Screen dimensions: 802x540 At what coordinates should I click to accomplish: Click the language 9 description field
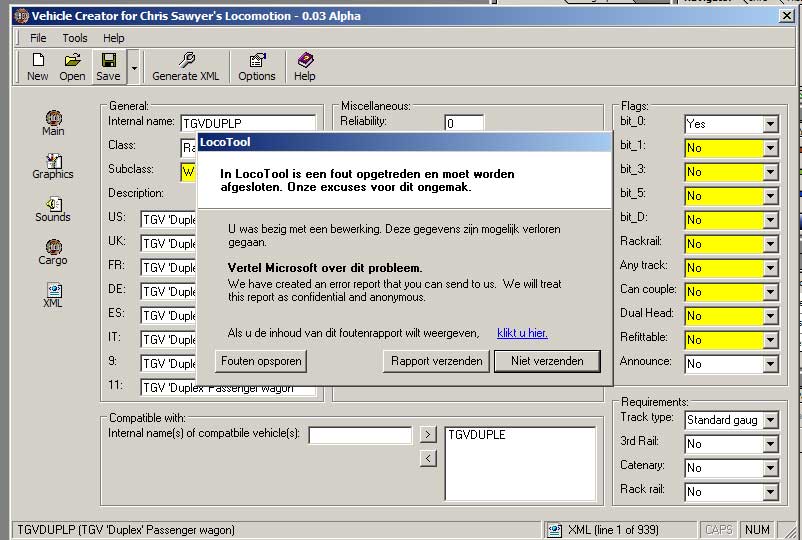pyautogui.click(x=168, y=364)
